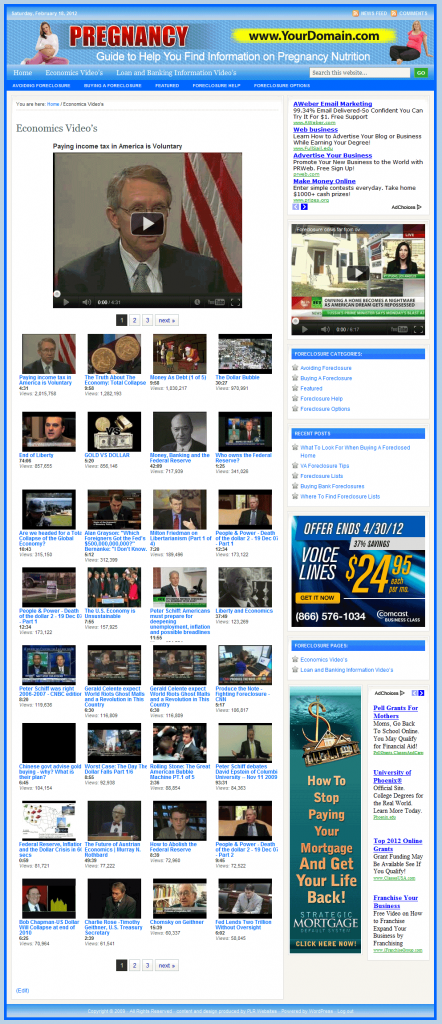Toggle fullscreen on the main video player
442x1024 pixels.
click(236, 302)
